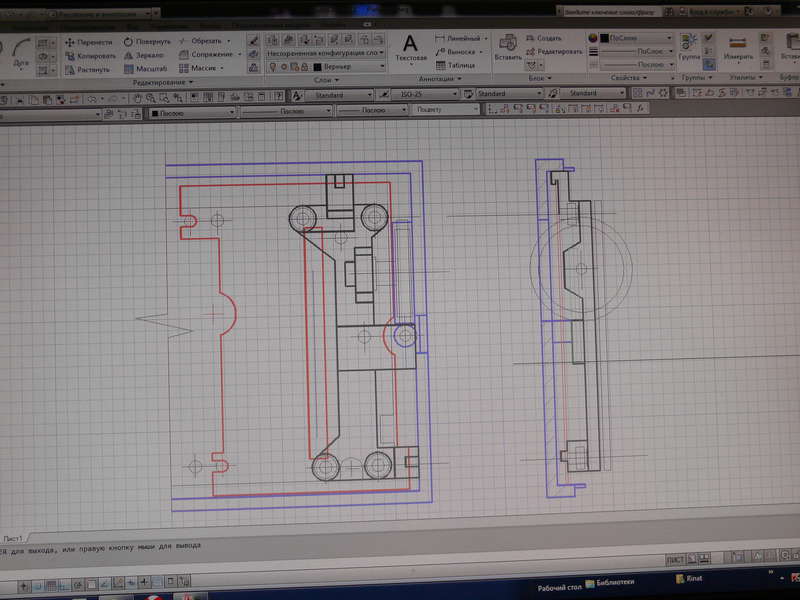800x600 pixels.
Task: Toggle layer on/off lightbulb icon
Action: pyautogui.click(x=273, y=67)
